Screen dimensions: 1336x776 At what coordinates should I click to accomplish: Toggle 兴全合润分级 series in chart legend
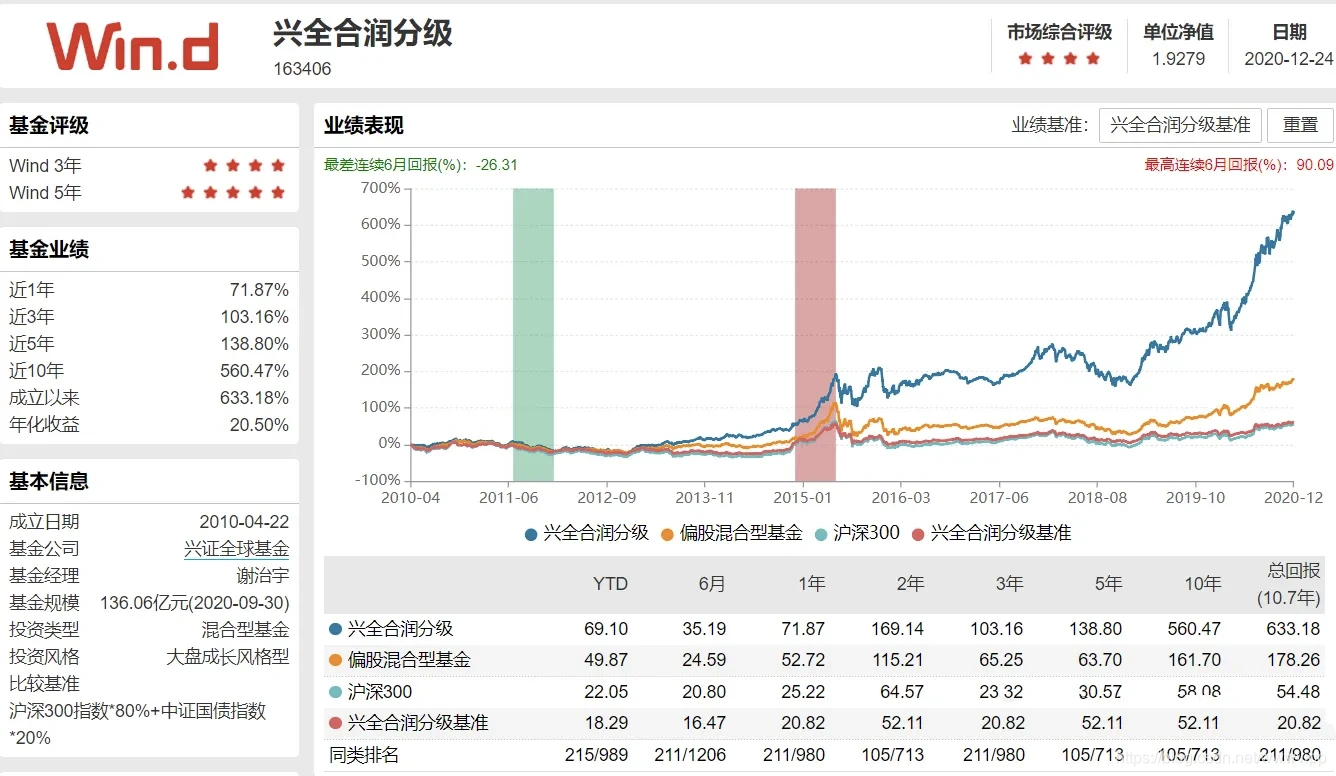(x=587, y=533)
